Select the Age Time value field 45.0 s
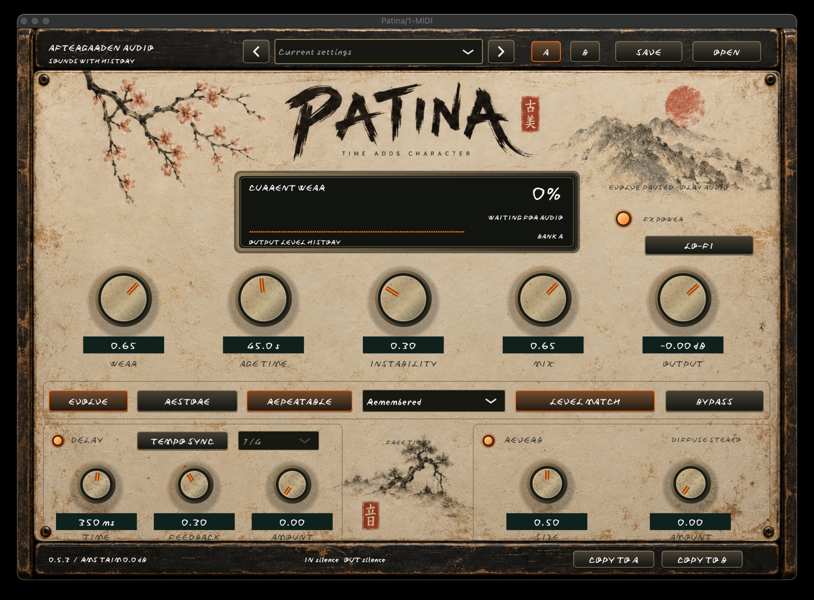The image size is (814, 600). (x=263, y=345)
